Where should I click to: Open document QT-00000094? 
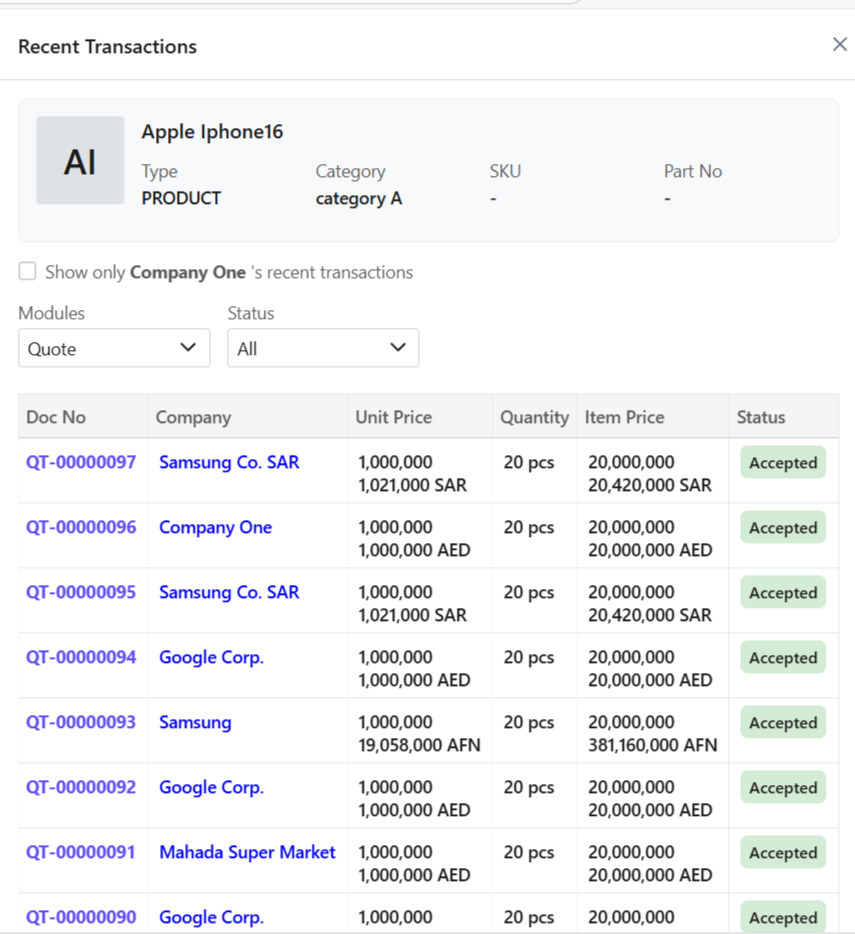coord(81,657)
